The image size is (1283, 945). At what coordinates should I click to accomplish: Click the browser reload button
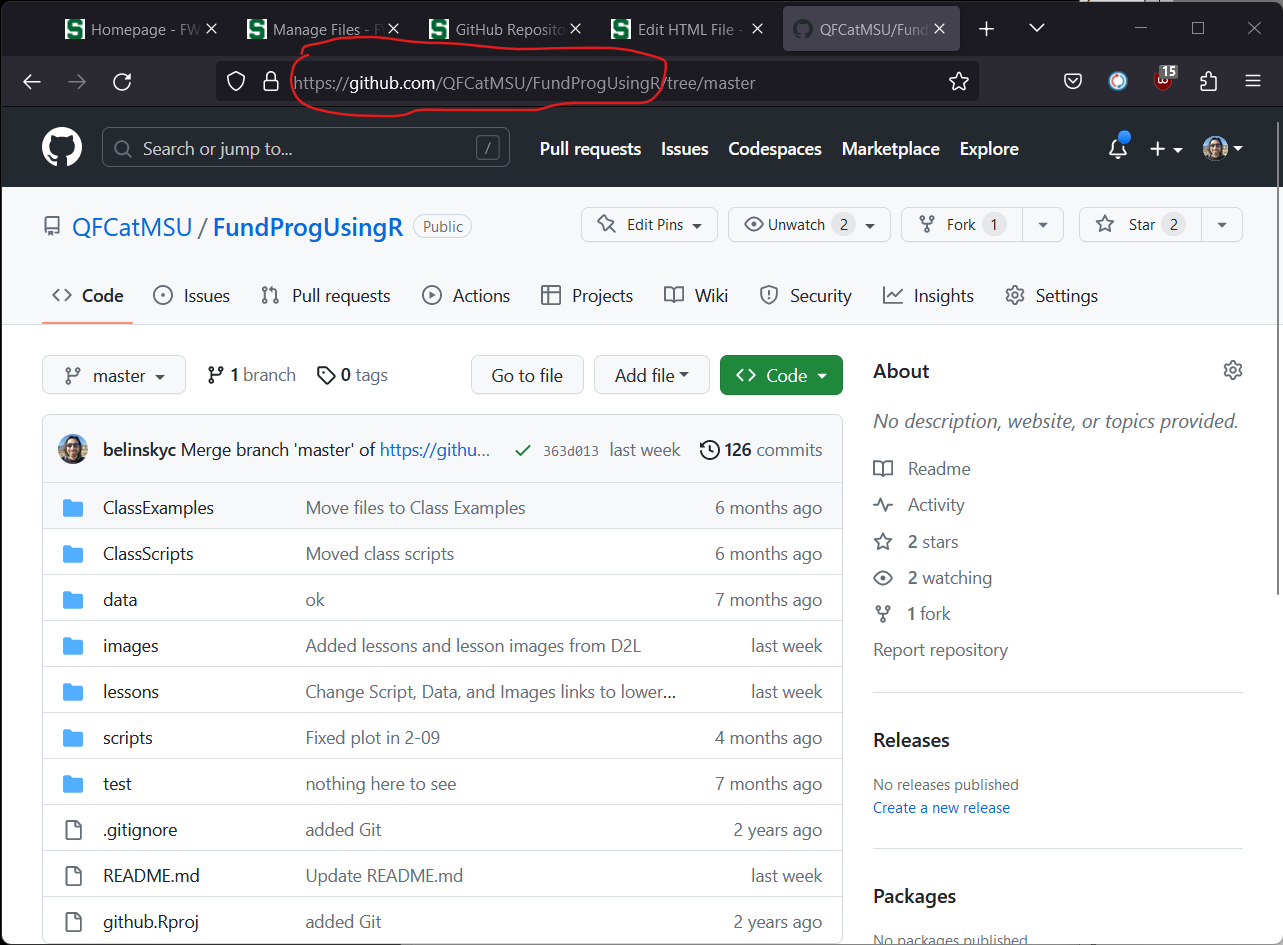pyautogui.click(x=122, y=82)
